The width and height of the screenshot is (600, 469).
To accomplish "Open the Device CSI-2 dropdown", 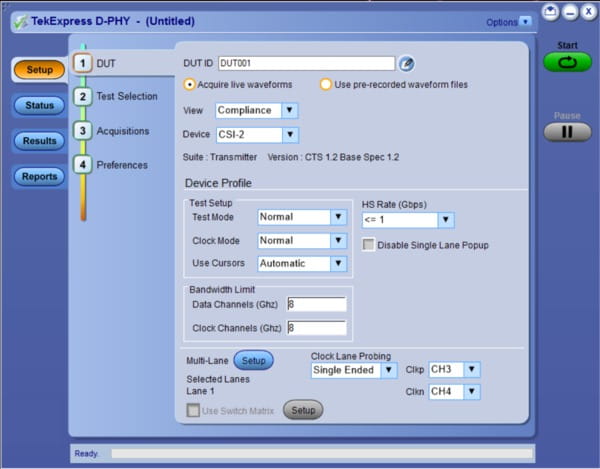I will click(290, 135).
